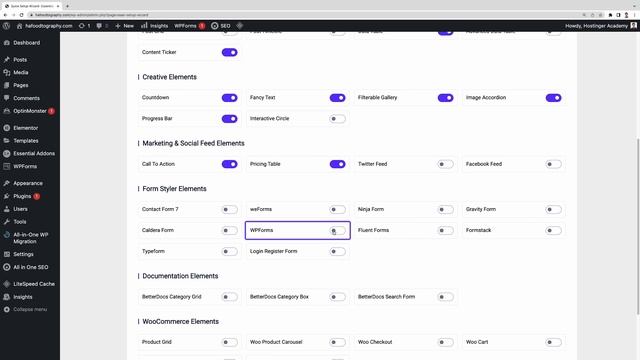
Task: Open the Comments bubble icon in sidebar
Action: (7, 98)
